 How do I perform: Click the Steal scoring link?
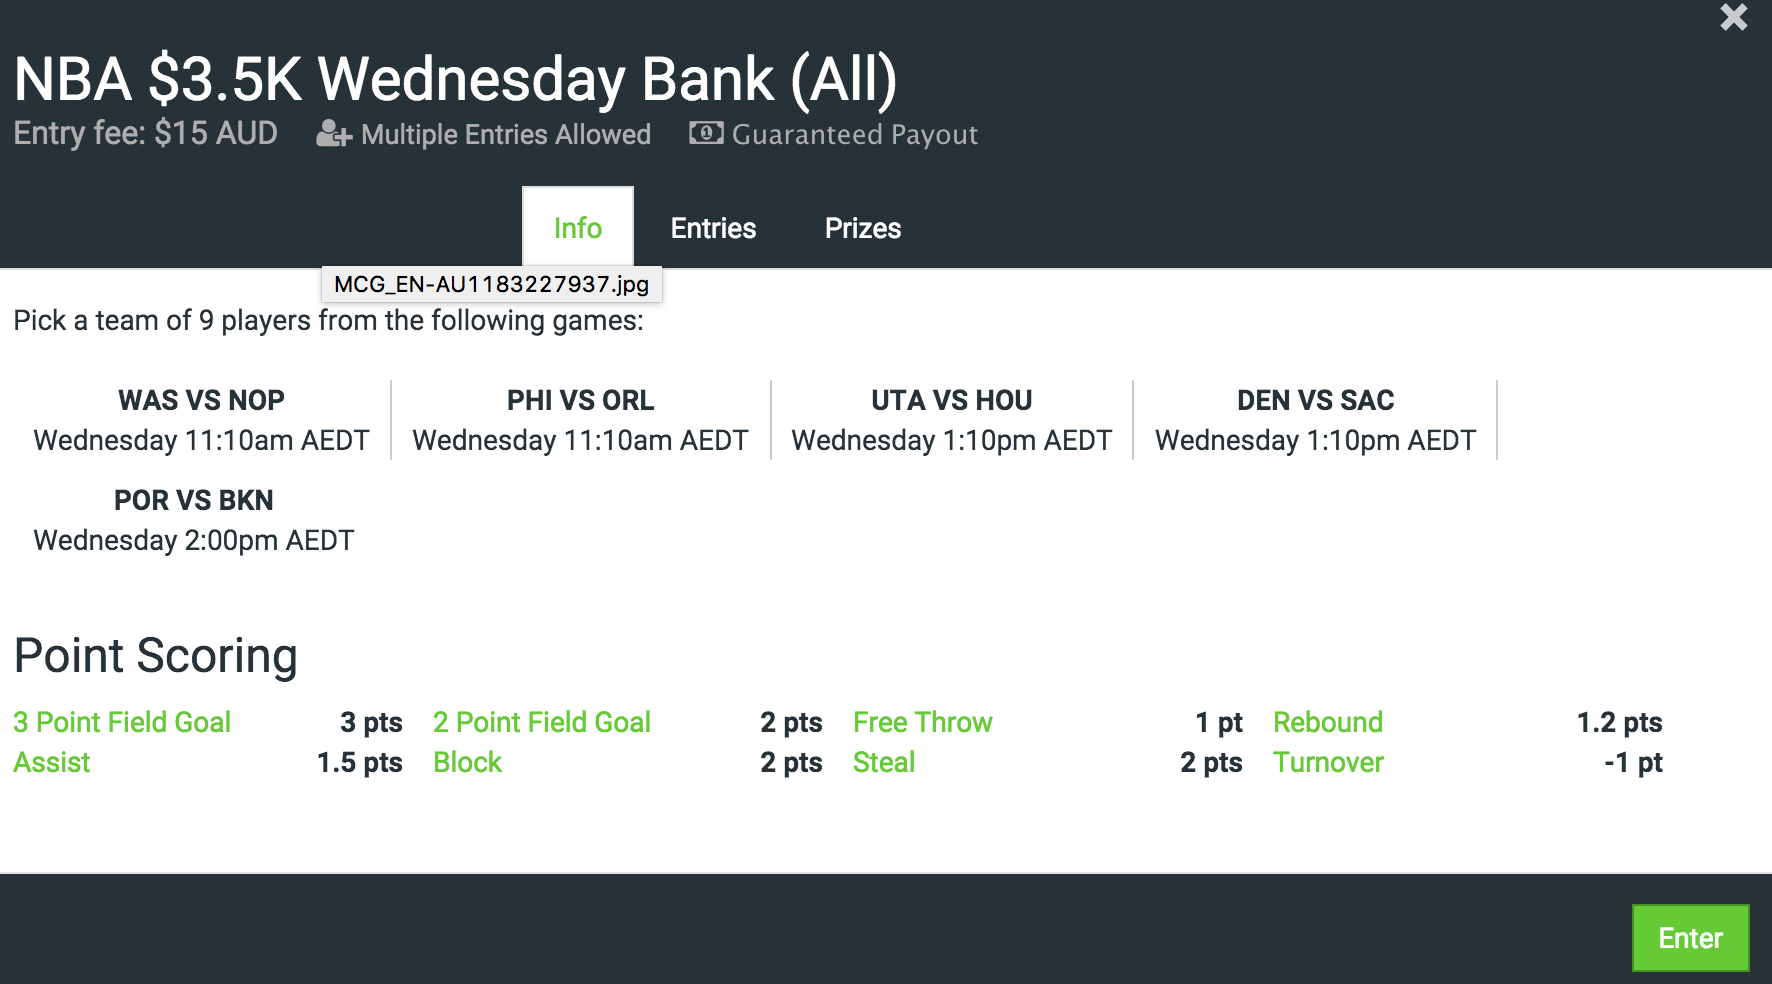884,762
